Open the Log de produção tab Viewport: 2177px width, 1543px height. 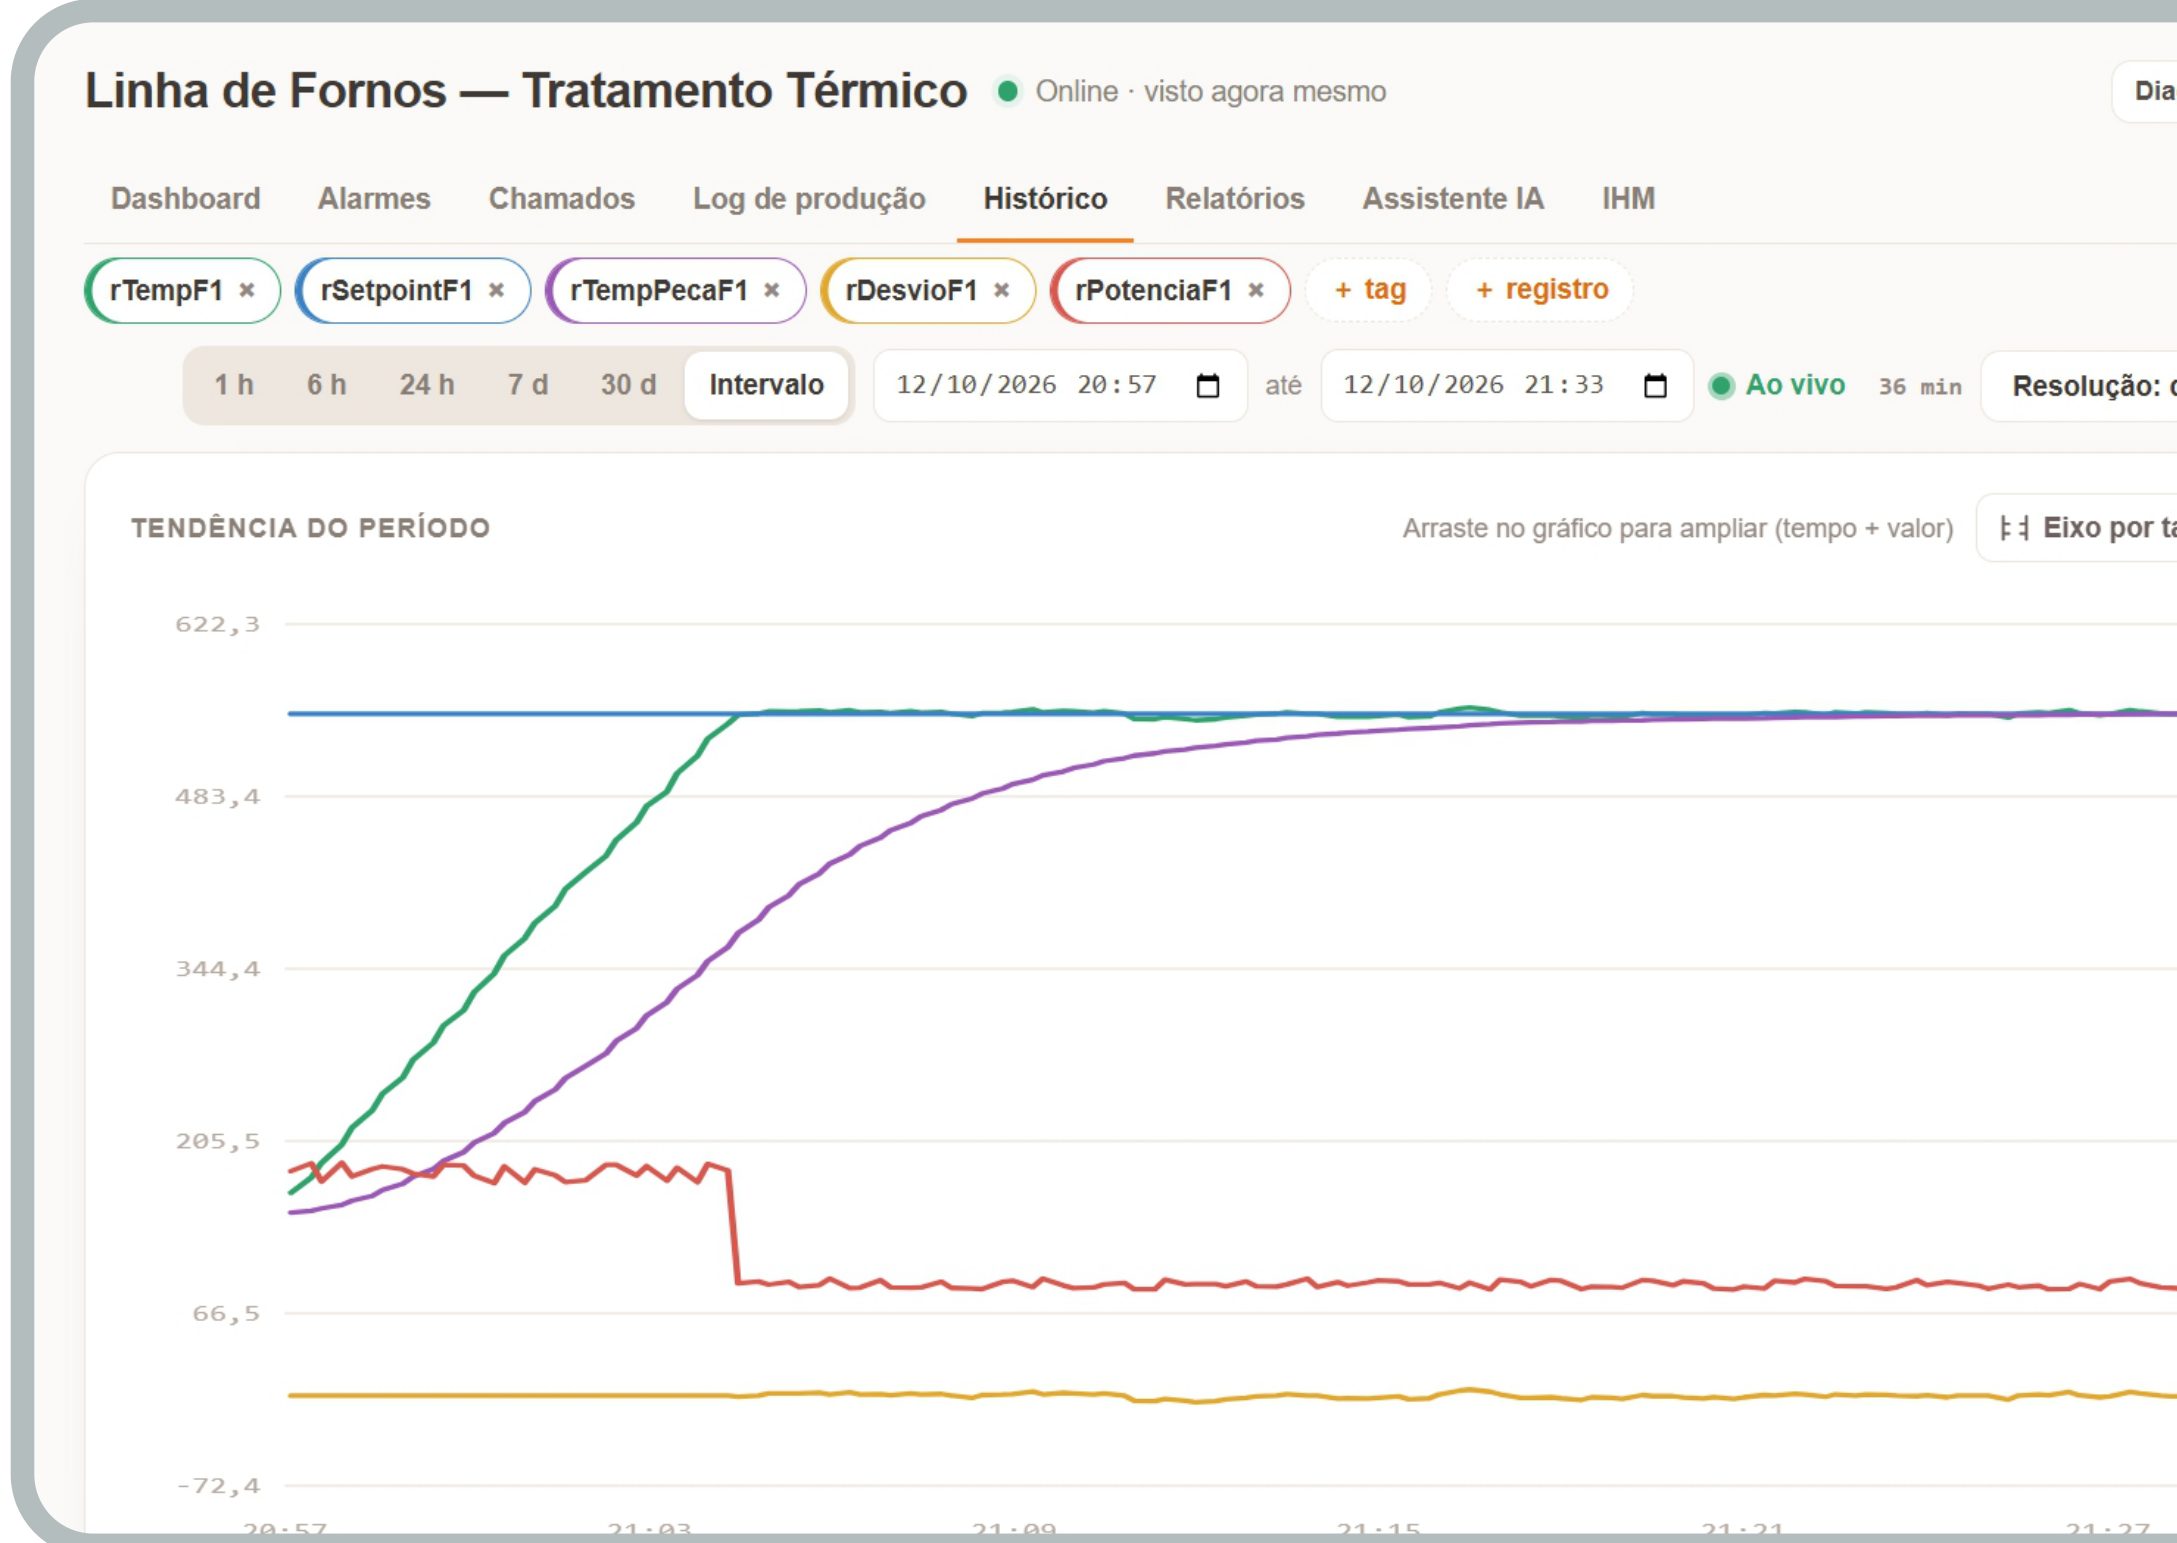tap(809, 198)
